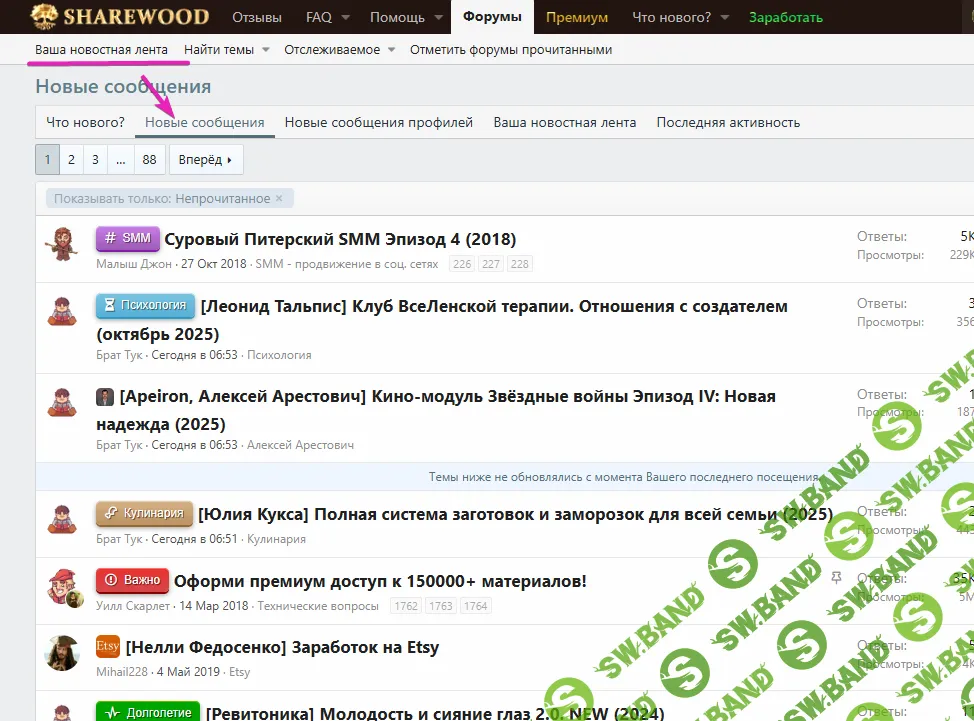Expand the FAQ dropdown menu
The height and width of the screenshot is (721, 974).
[x=345, y=18]
